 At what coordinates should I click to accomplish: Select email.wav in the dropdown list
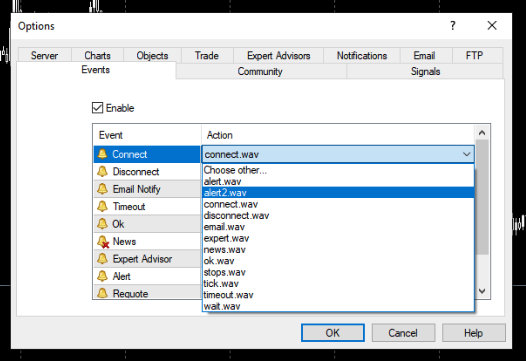338,227
